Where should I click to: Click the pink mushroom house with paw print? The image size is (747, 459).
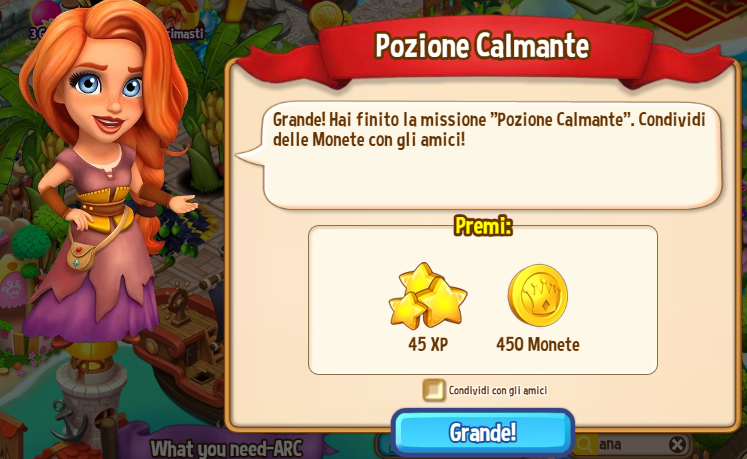point(15,286)
